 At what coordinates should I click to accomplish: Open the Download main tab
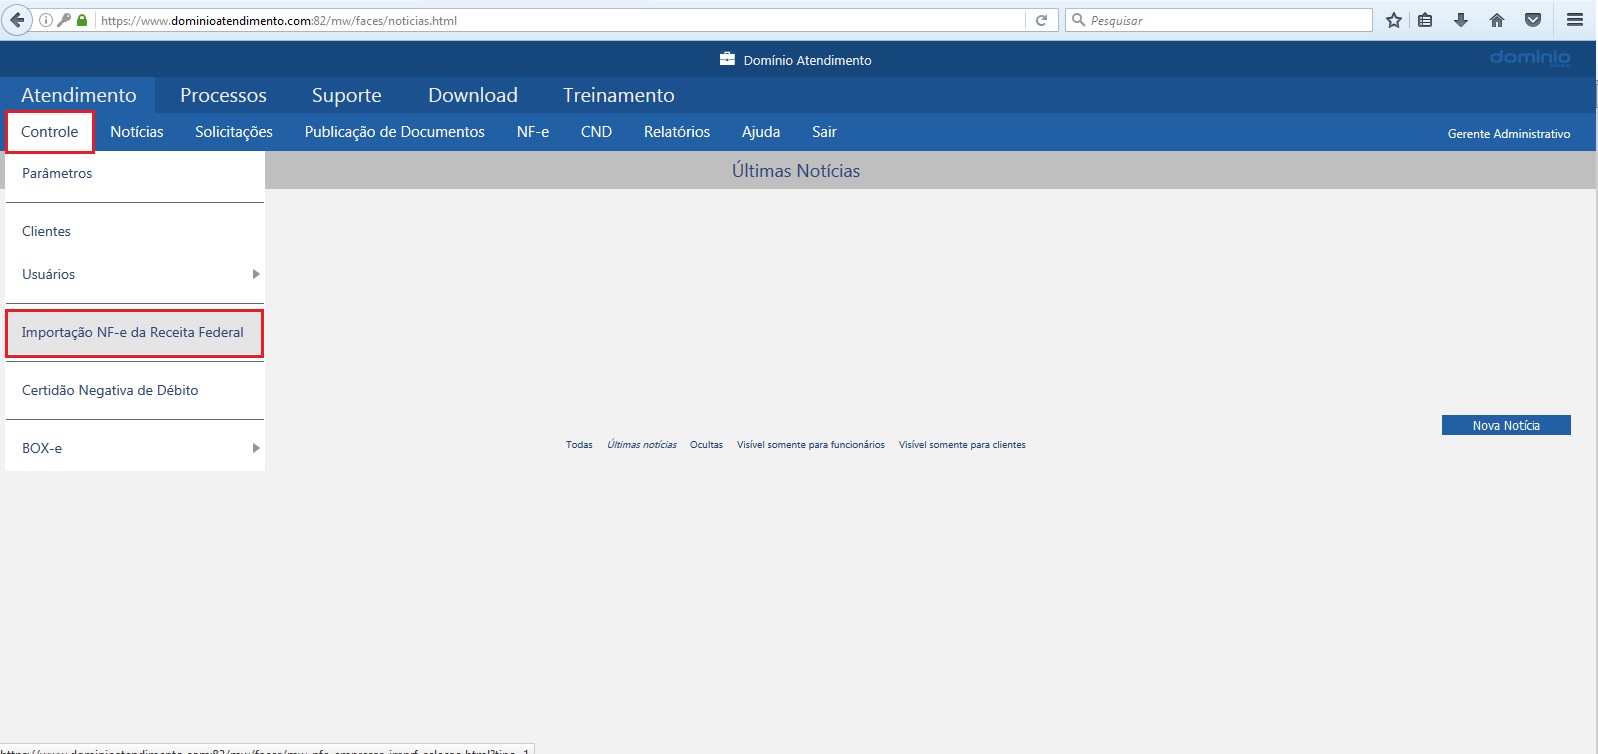point(473,95)
